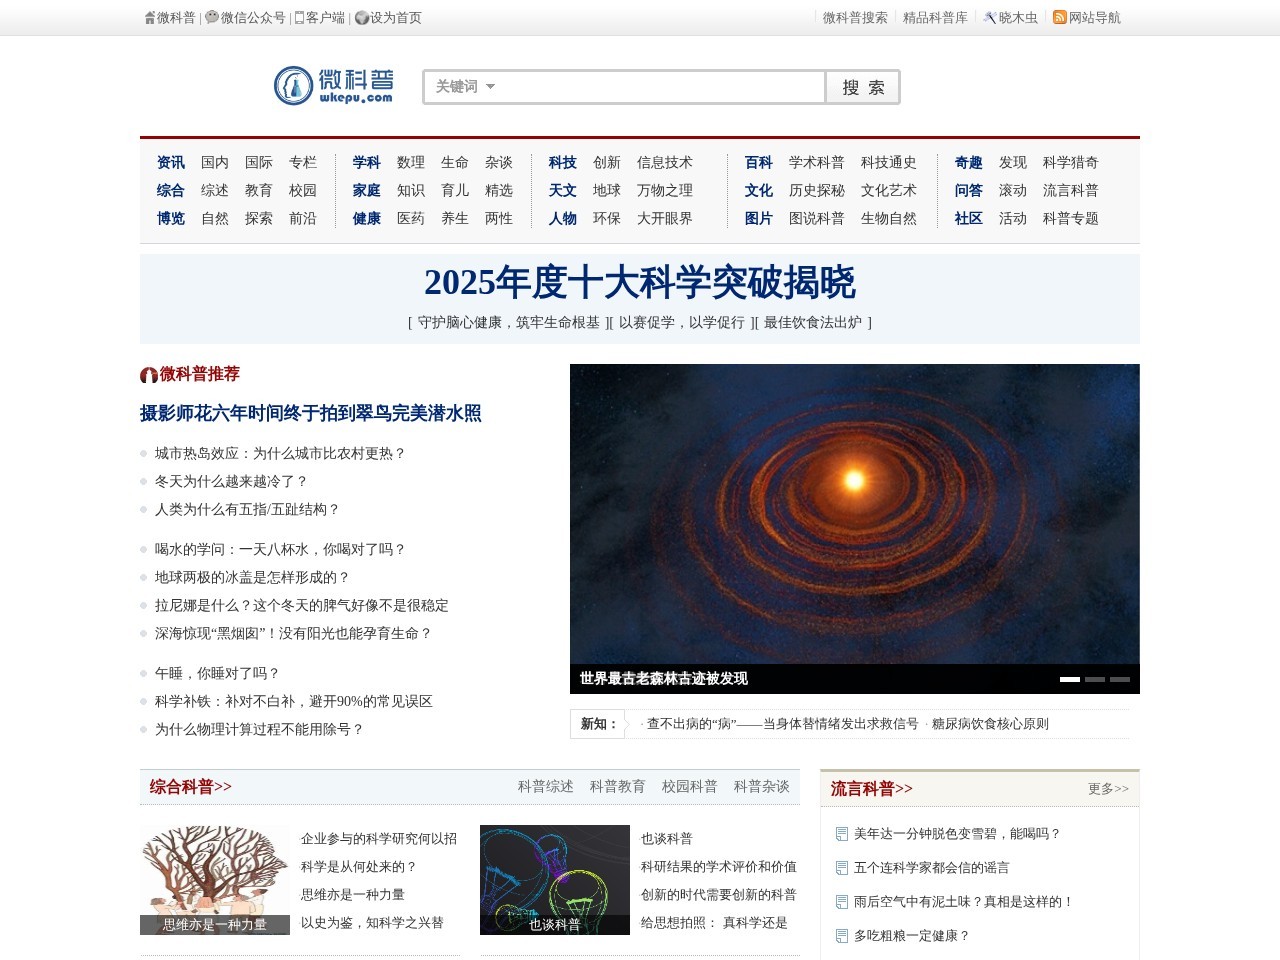Image resolution: width=1280 pixels, height=960 pixels.
Task: Switch to 科普综述 tab
Action: (546, 786)
